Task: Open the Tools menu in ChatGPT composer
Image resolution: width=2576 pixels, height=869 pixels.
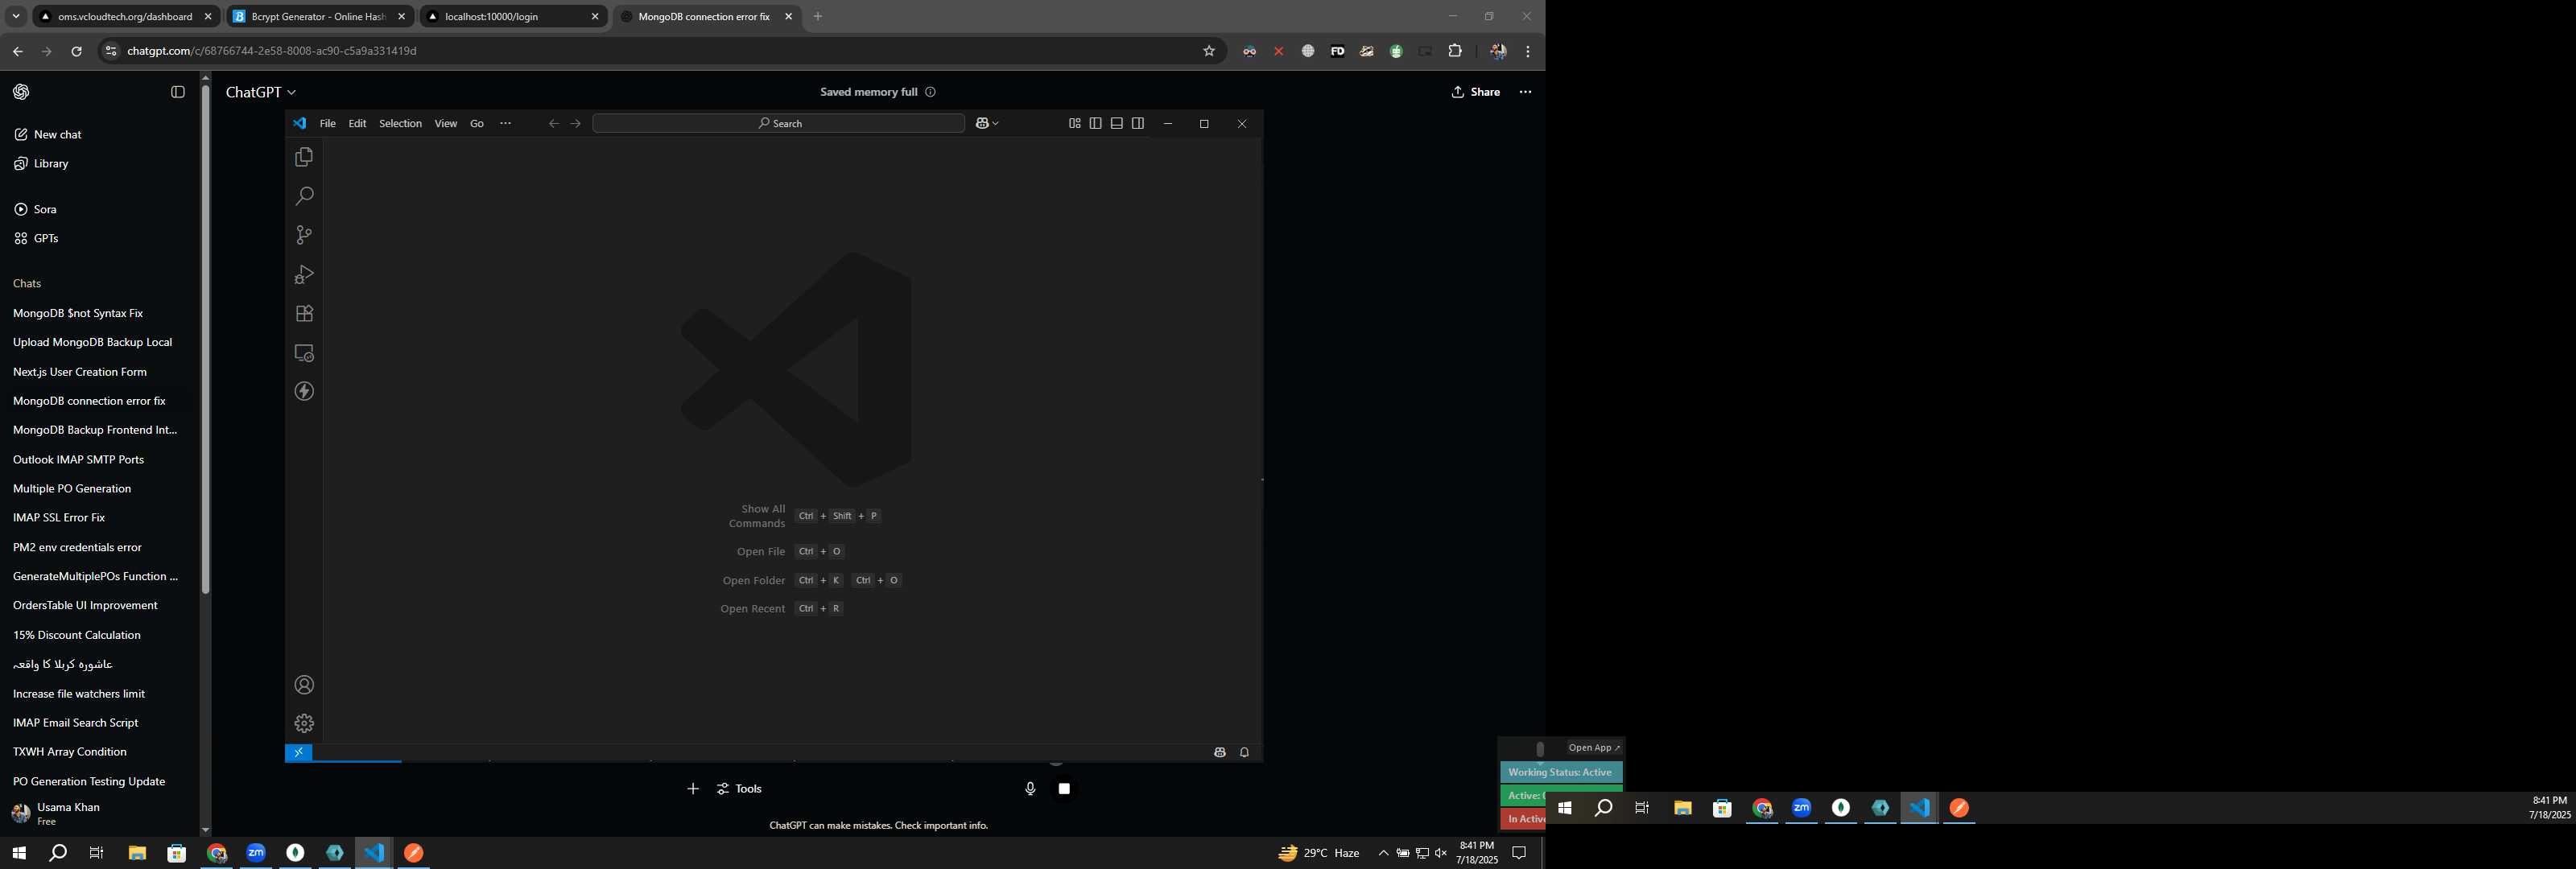Action: pyautogui.click(x=740, y=789)
